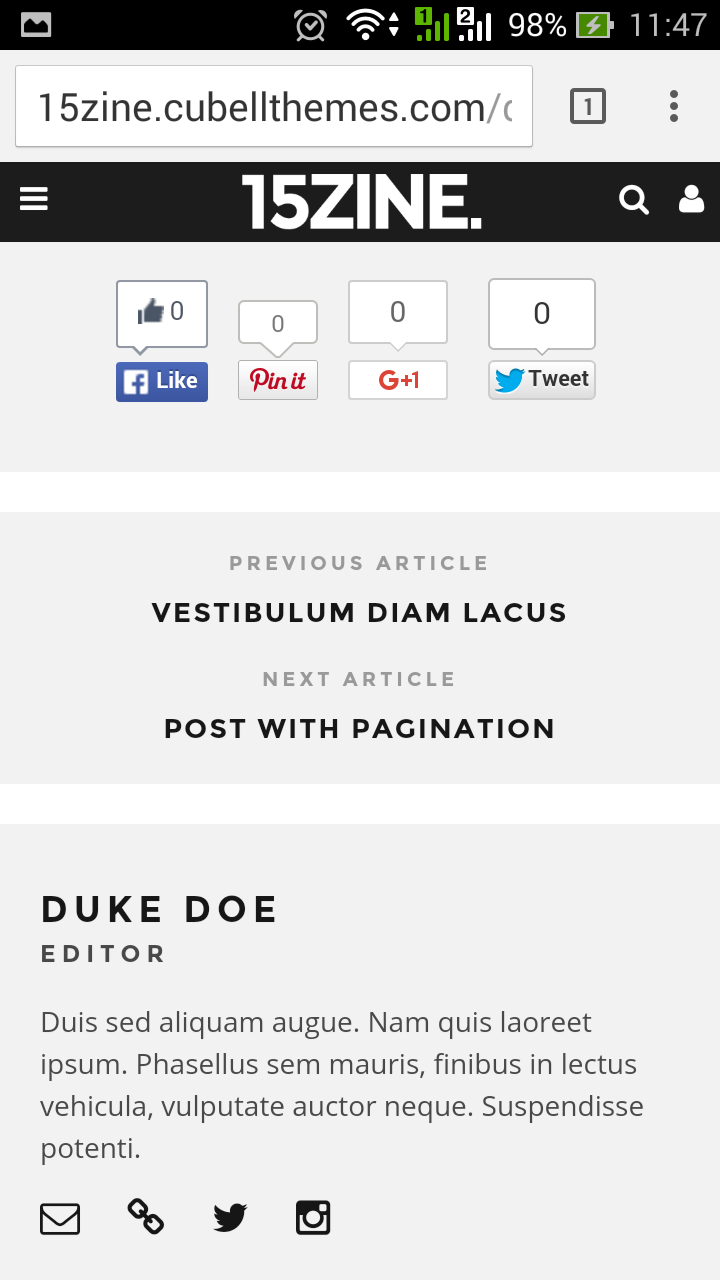Screen dimensions: 720x1280
Task: Tap the browser address bar
Action: click(x=274, y=106)
